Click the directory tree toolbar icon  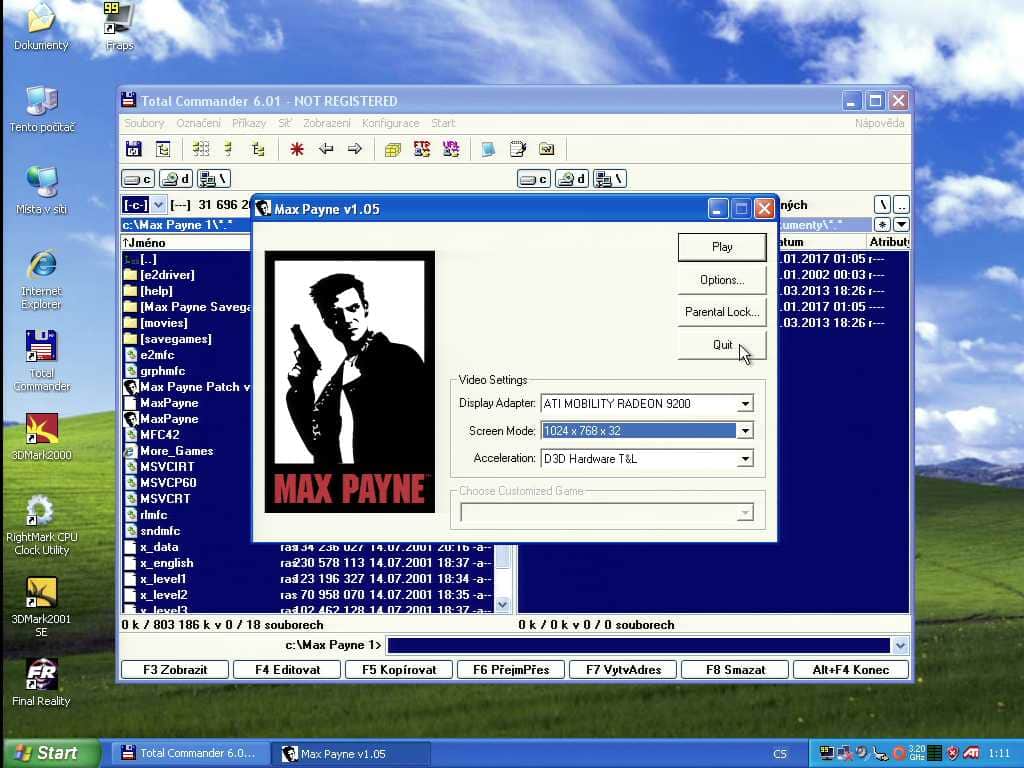[163, 149]
